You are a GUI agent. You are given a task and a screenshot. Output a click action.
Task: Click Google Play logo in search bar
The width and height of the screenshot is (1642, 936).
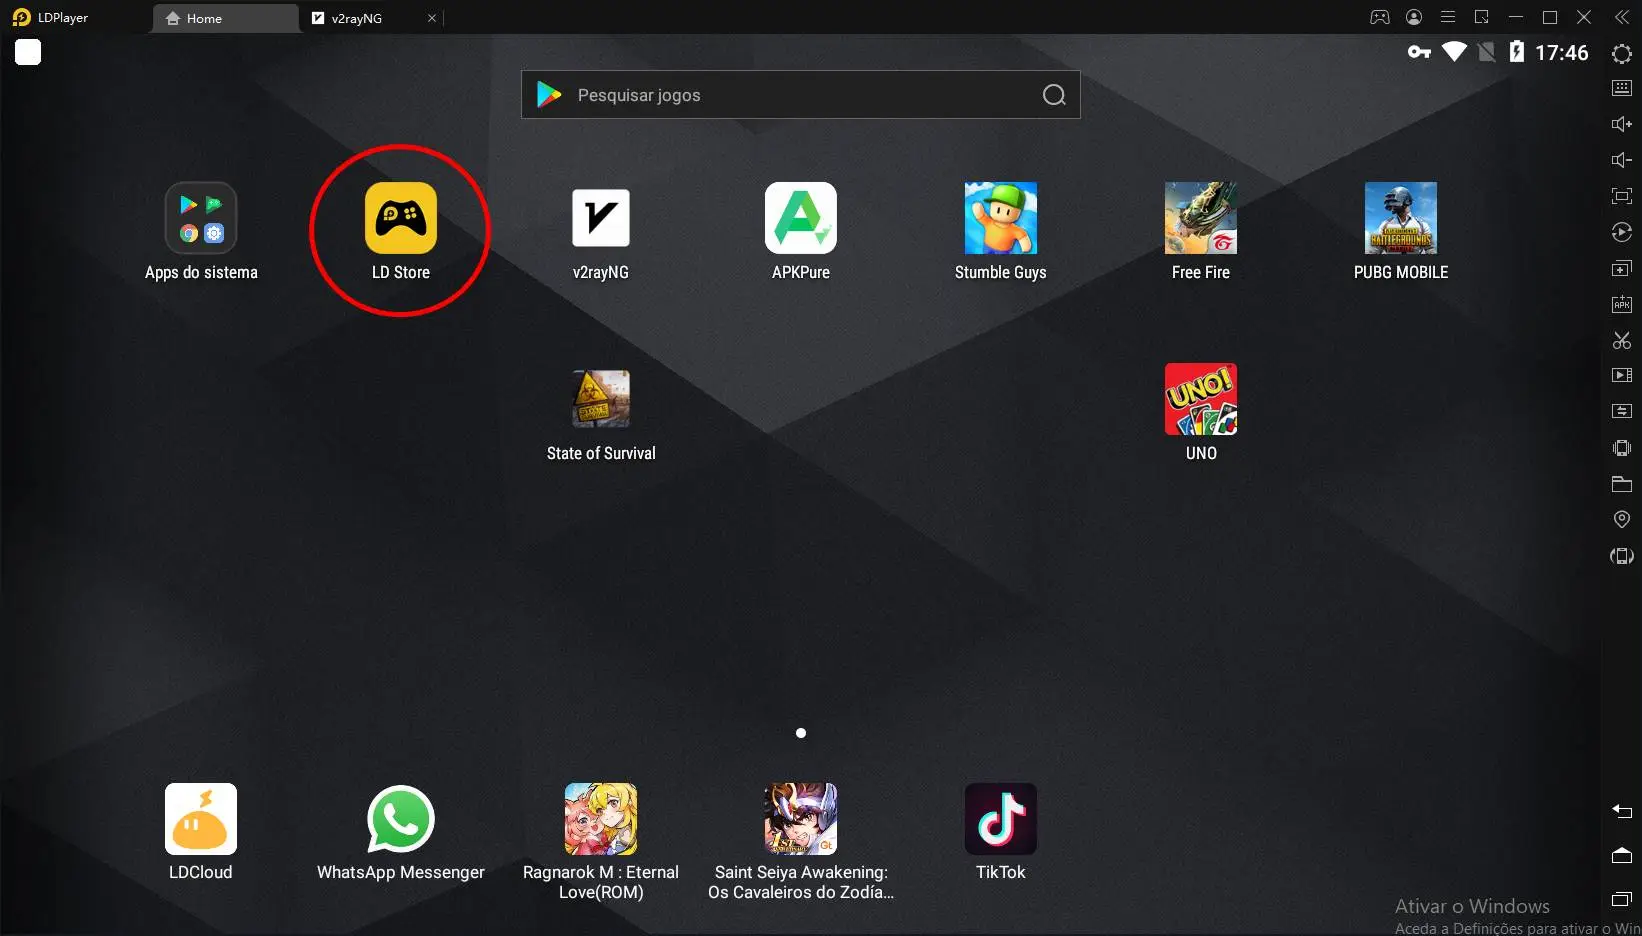(549, 95)
